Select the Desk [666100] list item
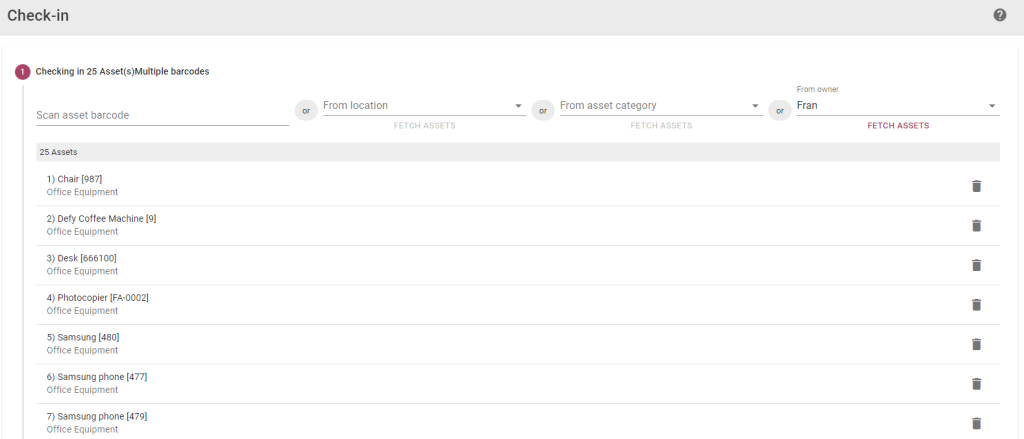 point(518,265)
